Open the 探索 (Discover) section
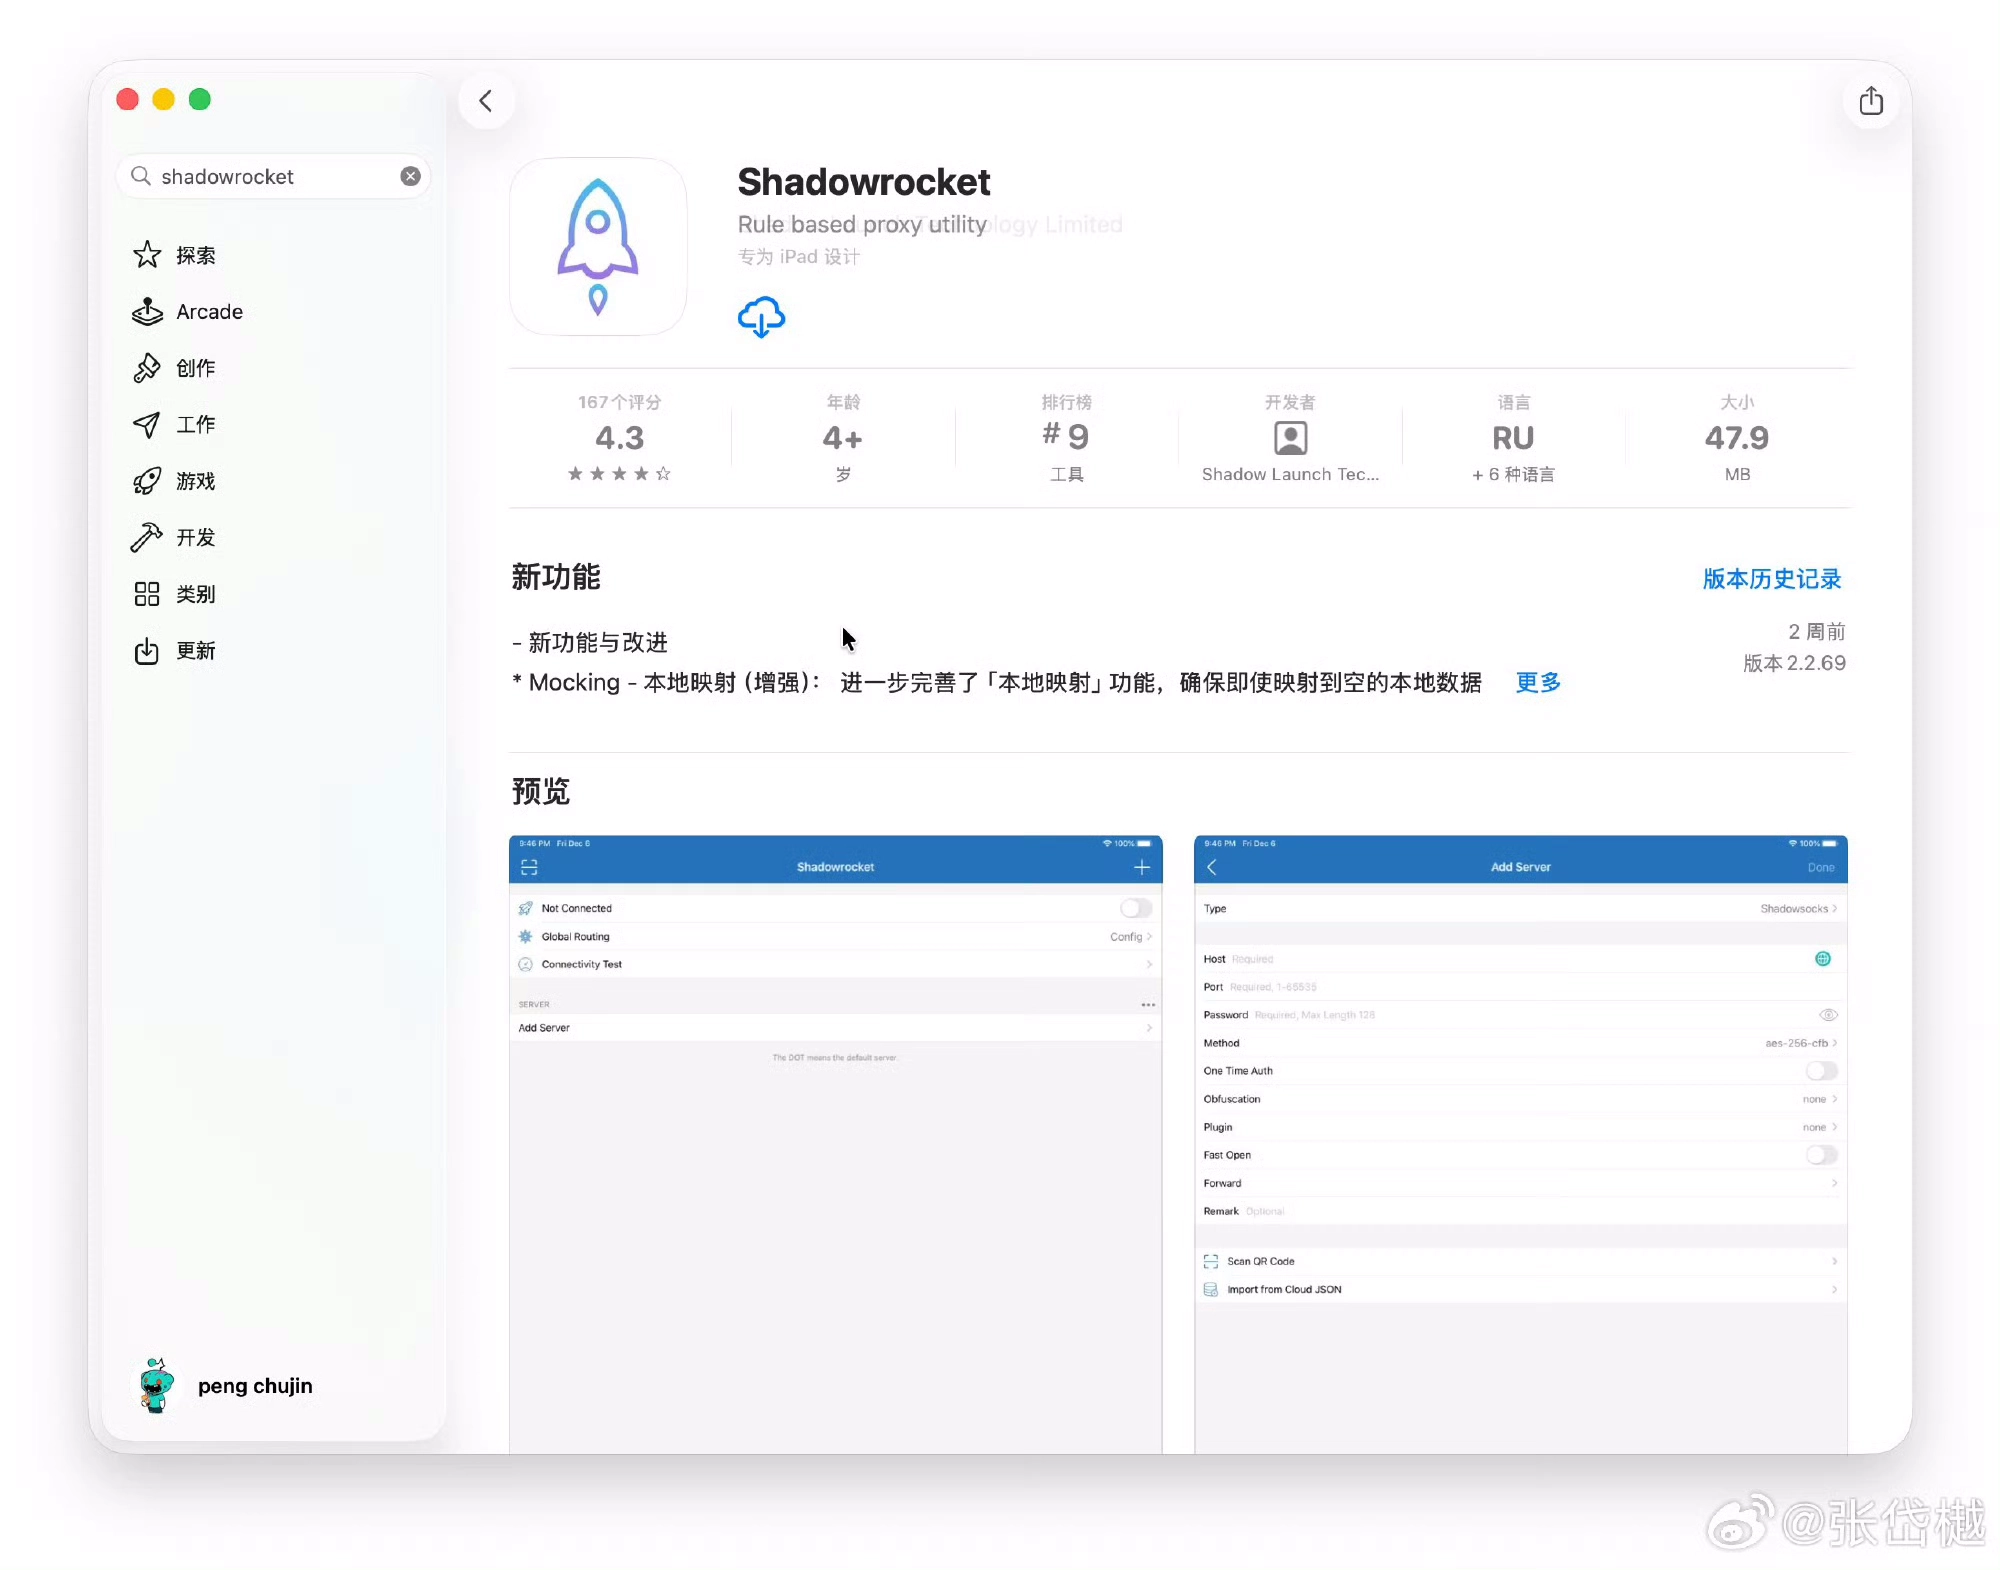Image resolution: width=2000 pixels, height=1570 pixels. (x=273, y=255)
